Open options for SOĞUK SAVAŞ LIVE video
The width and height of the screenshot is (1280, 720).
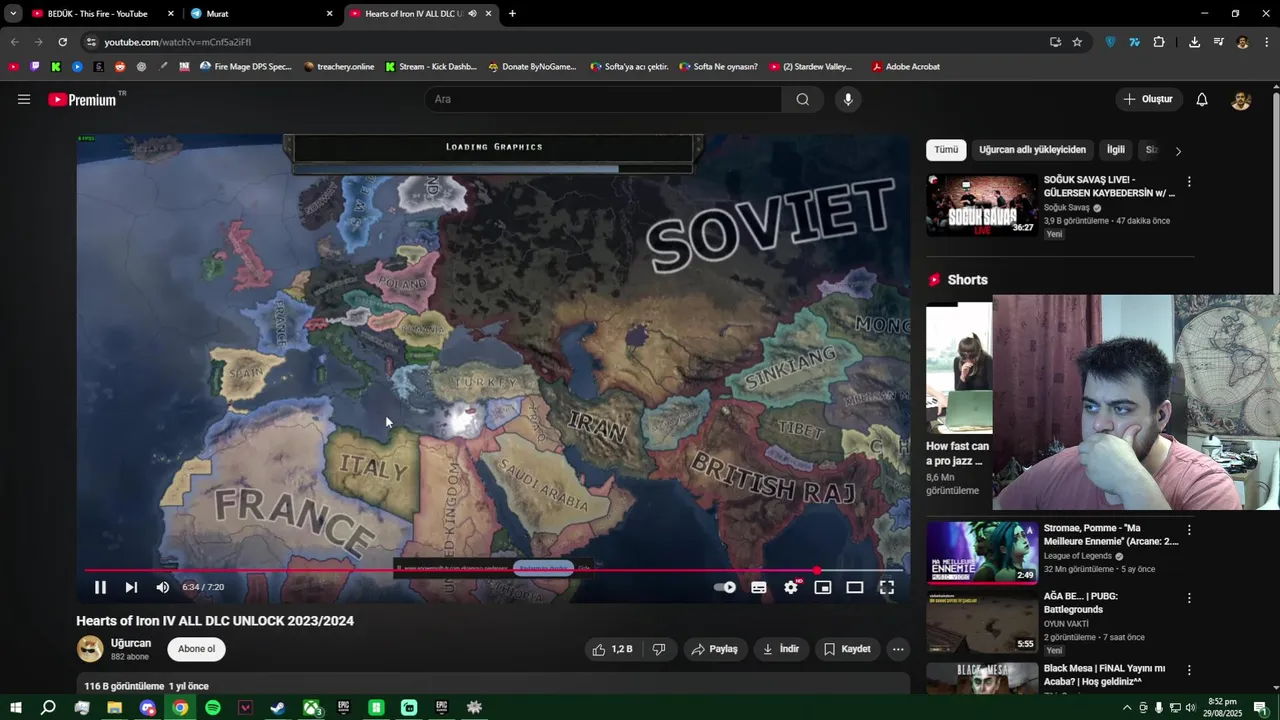[1189, 182]
